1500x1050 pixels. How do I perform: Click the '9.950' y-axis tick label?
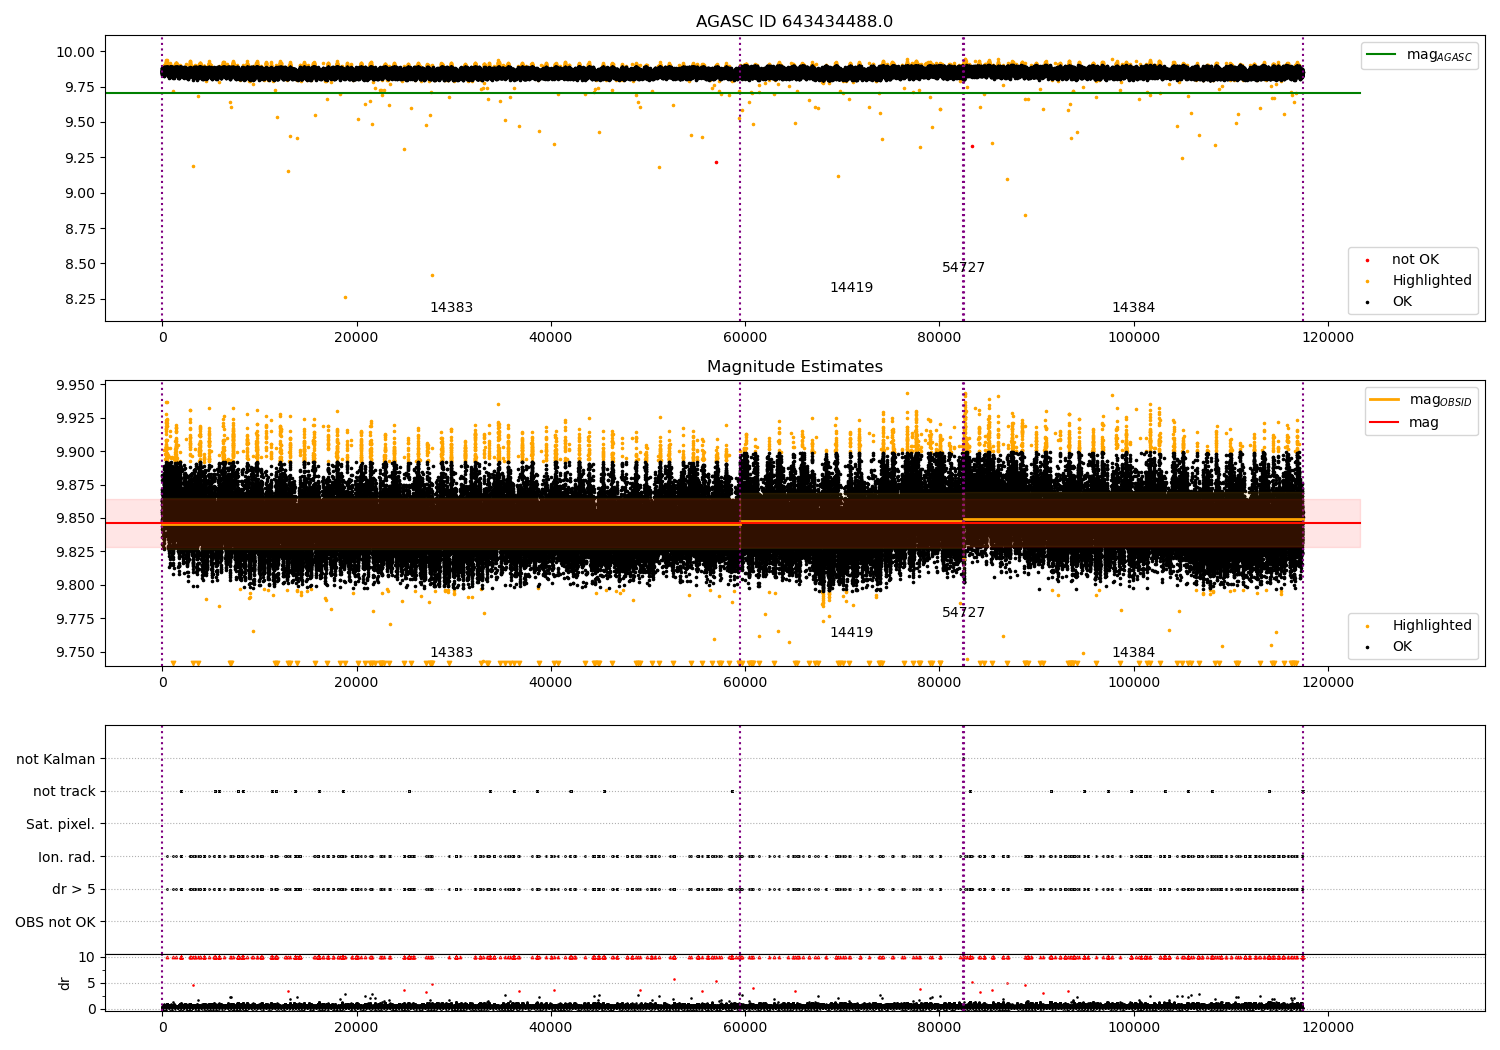(x=76, y=385)
